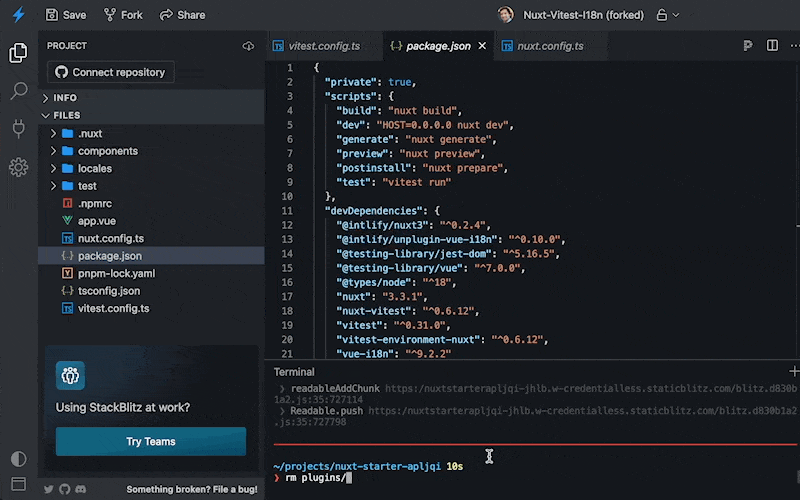Split the editor view
Screen dimensions: 800x500
point(772,45)
